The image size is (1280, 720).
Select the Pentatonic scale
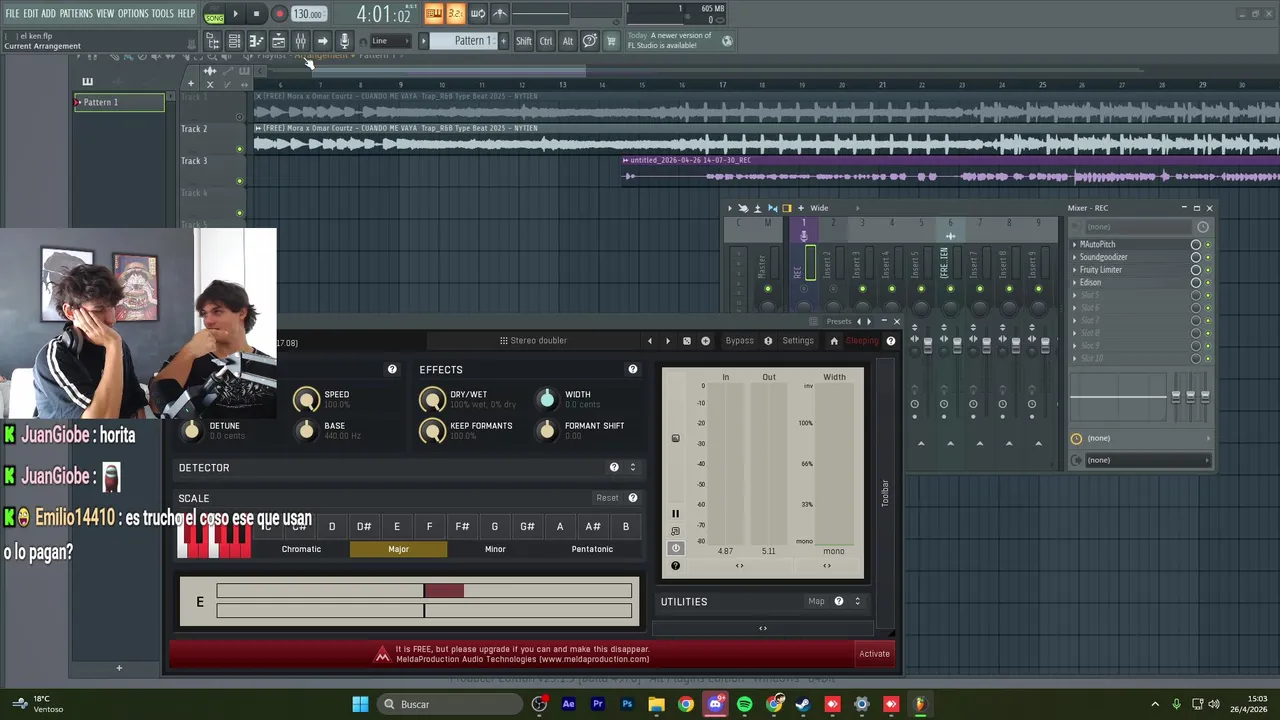click(x=592, y=549)
